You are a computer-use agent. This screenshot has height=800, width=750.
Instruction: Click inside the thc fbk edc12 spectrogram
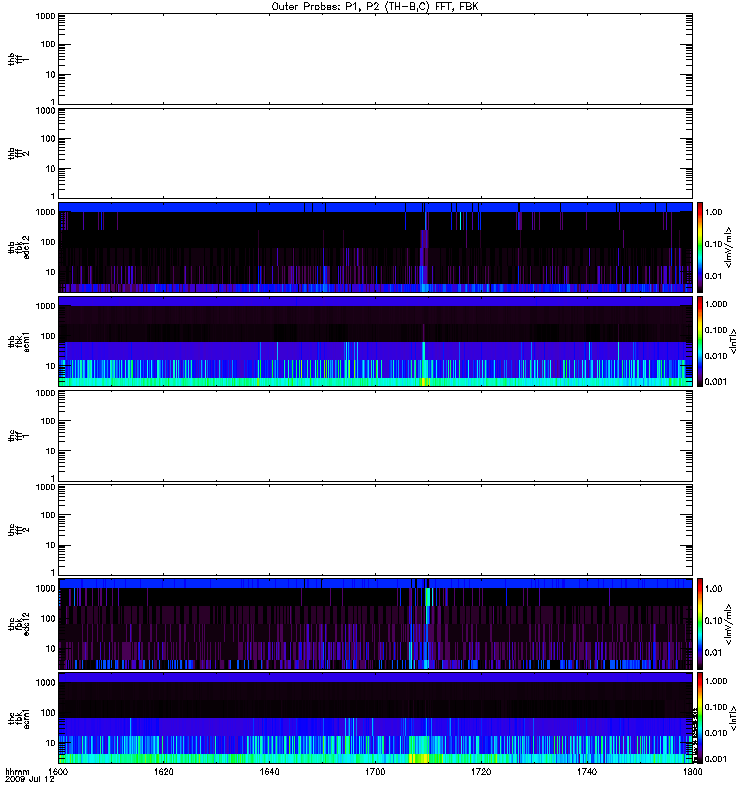(x=375, y=623)
